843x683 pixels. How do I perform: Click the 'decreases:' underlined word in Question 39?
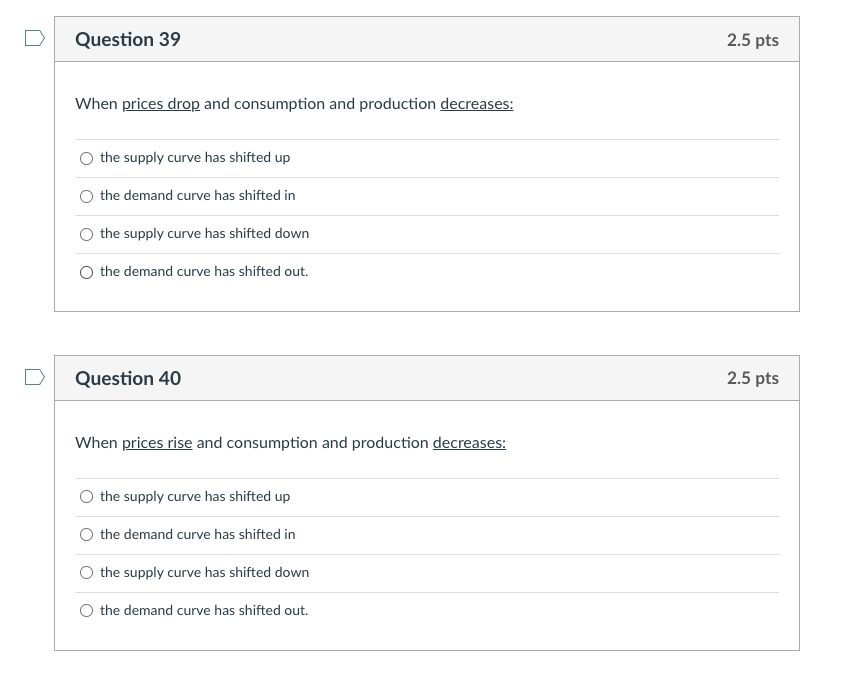click(477, 104)
